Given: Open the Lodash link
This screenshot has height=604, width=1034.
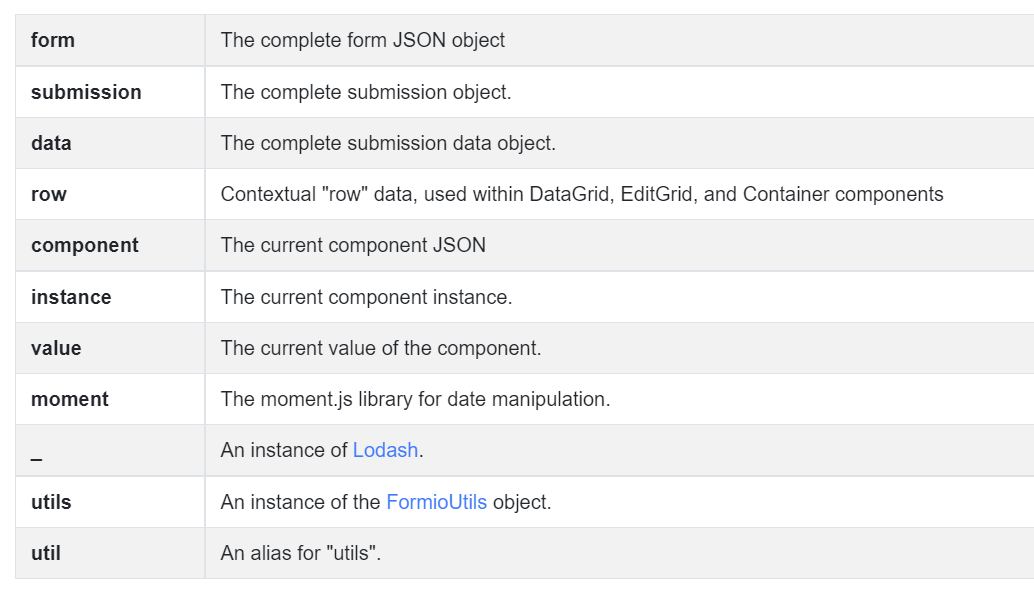Looking at the screenshot, I should click(385, 450).
